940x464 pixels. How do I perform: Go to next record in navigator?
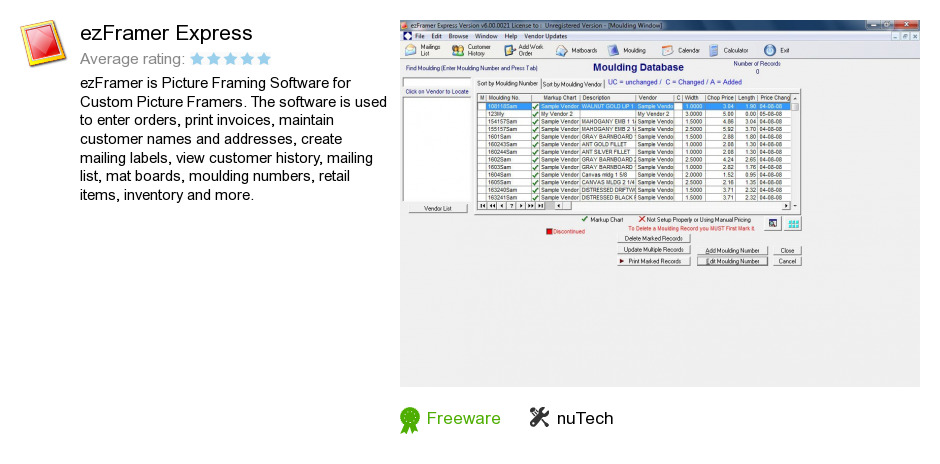521,206
